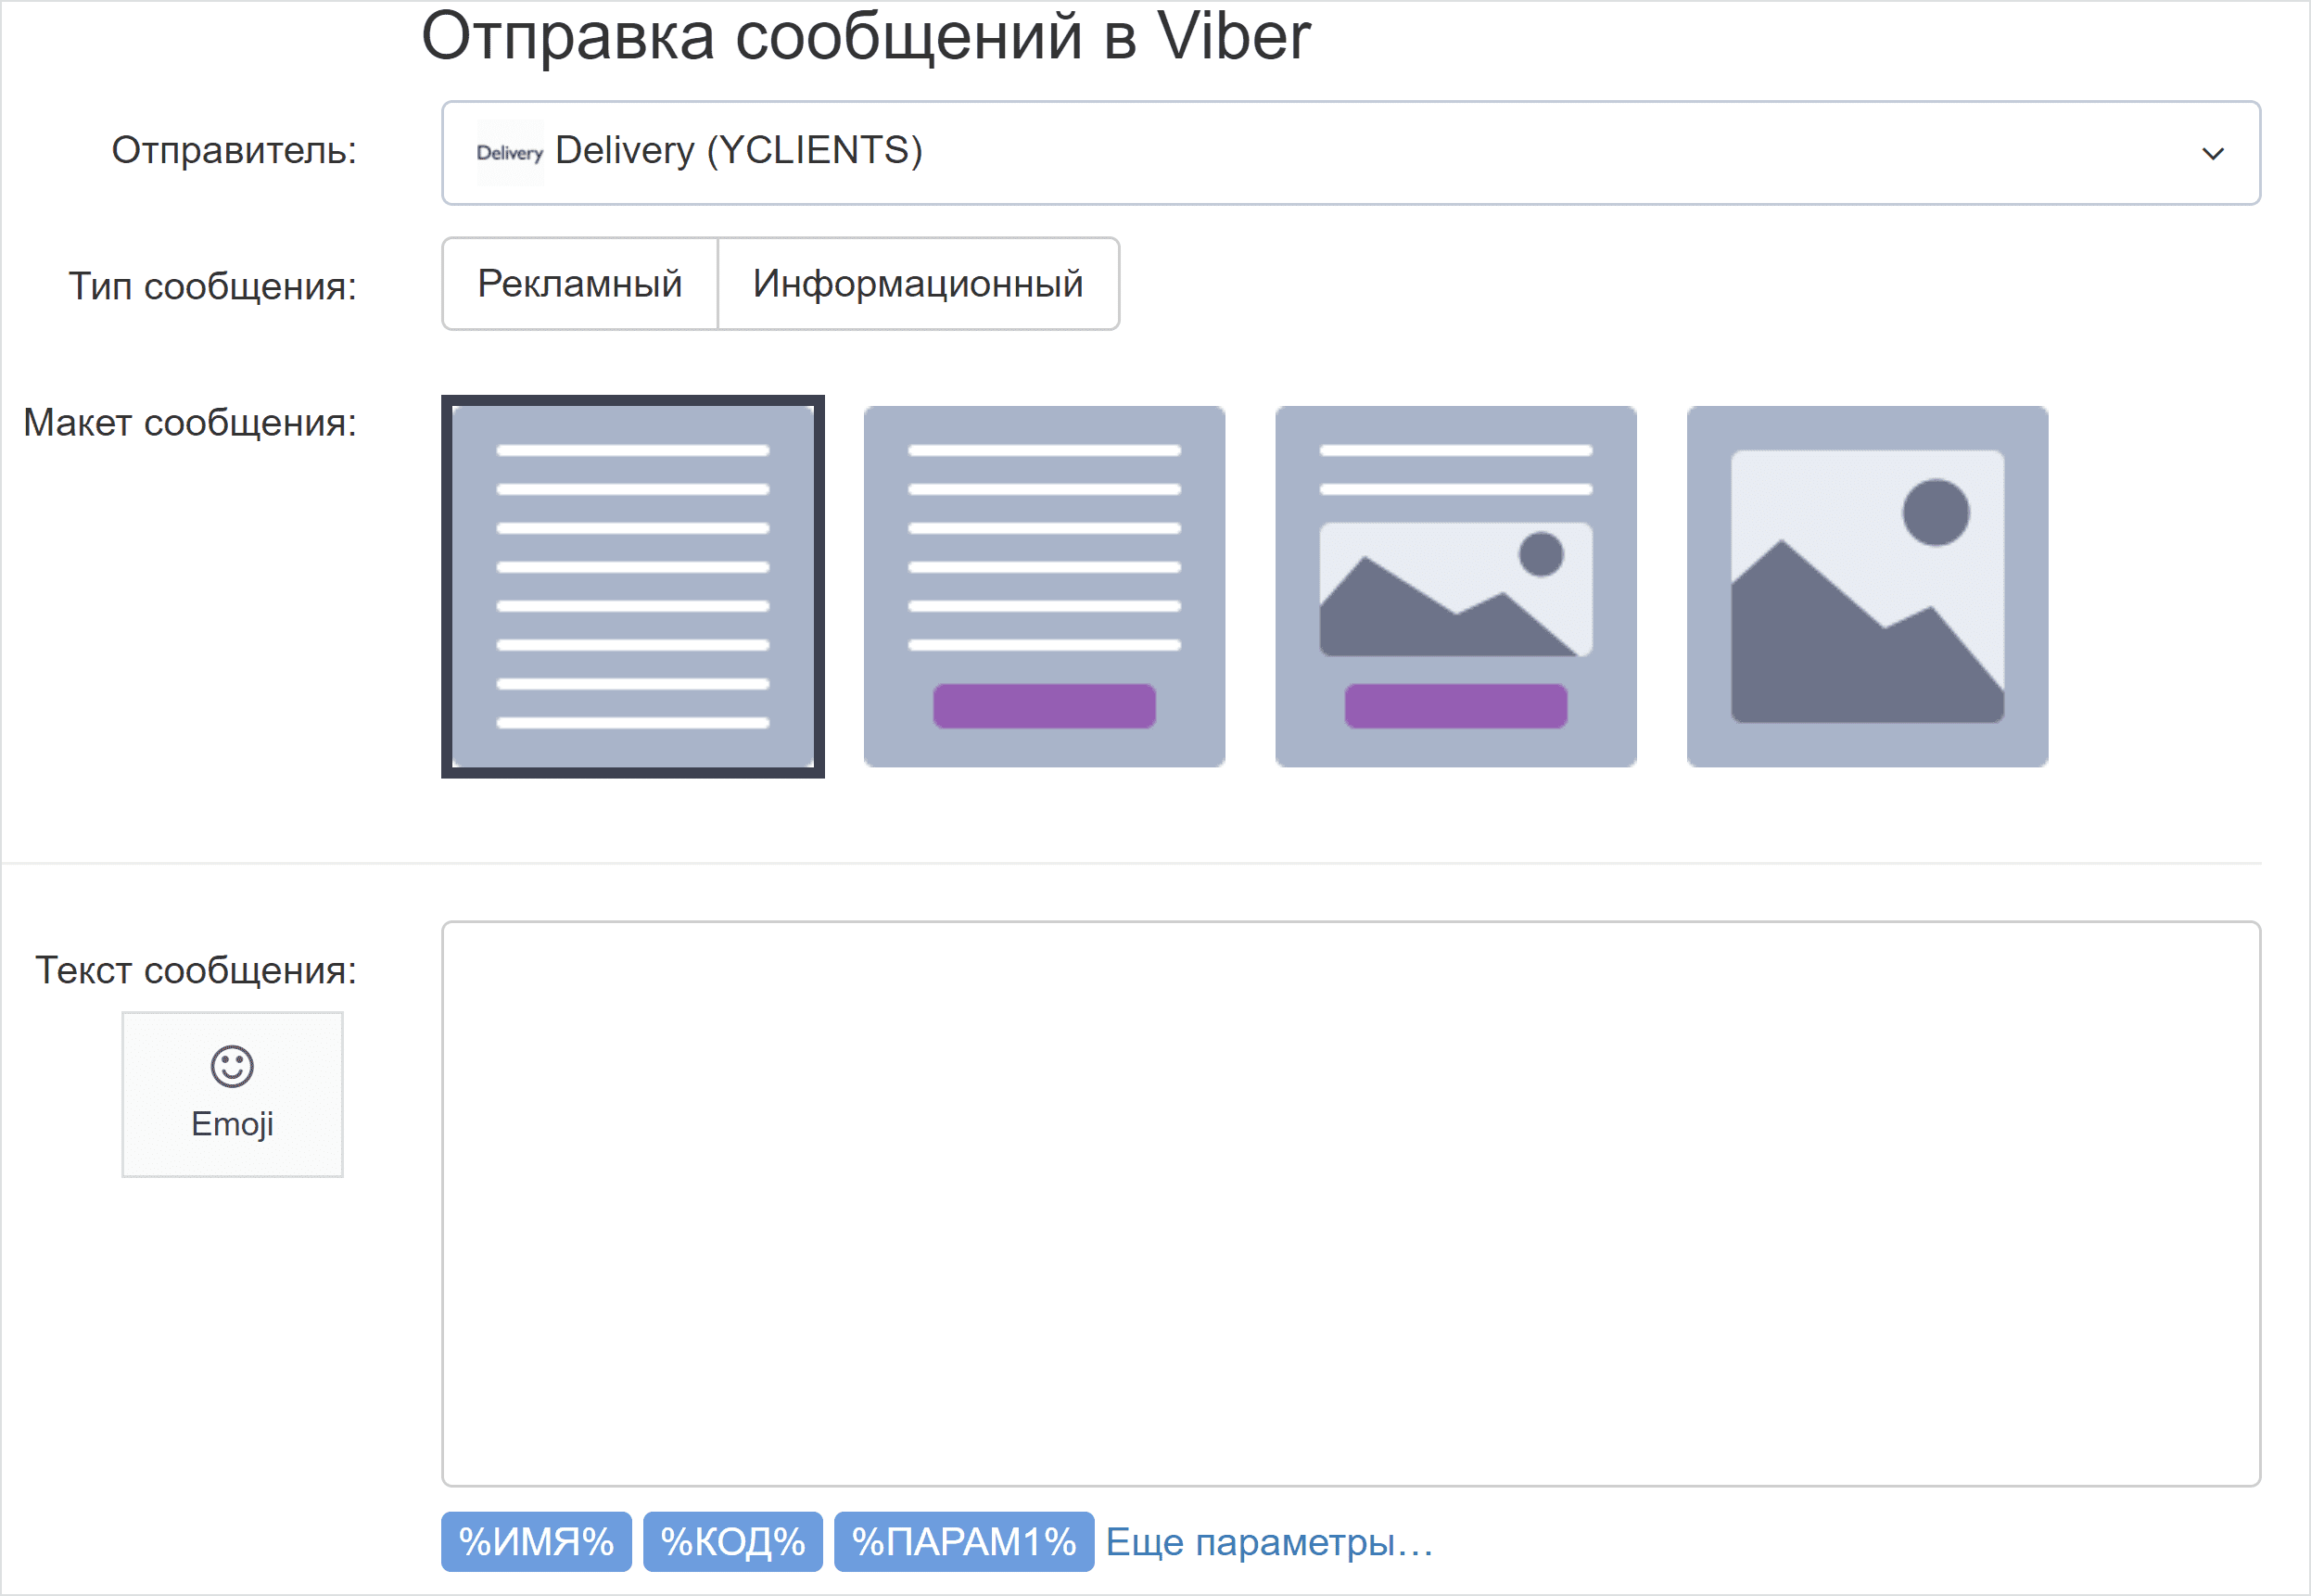Viewport: 2311px width, 1596px height.
Task: Click the Тип сообщения label
Action: click(212, 287)
